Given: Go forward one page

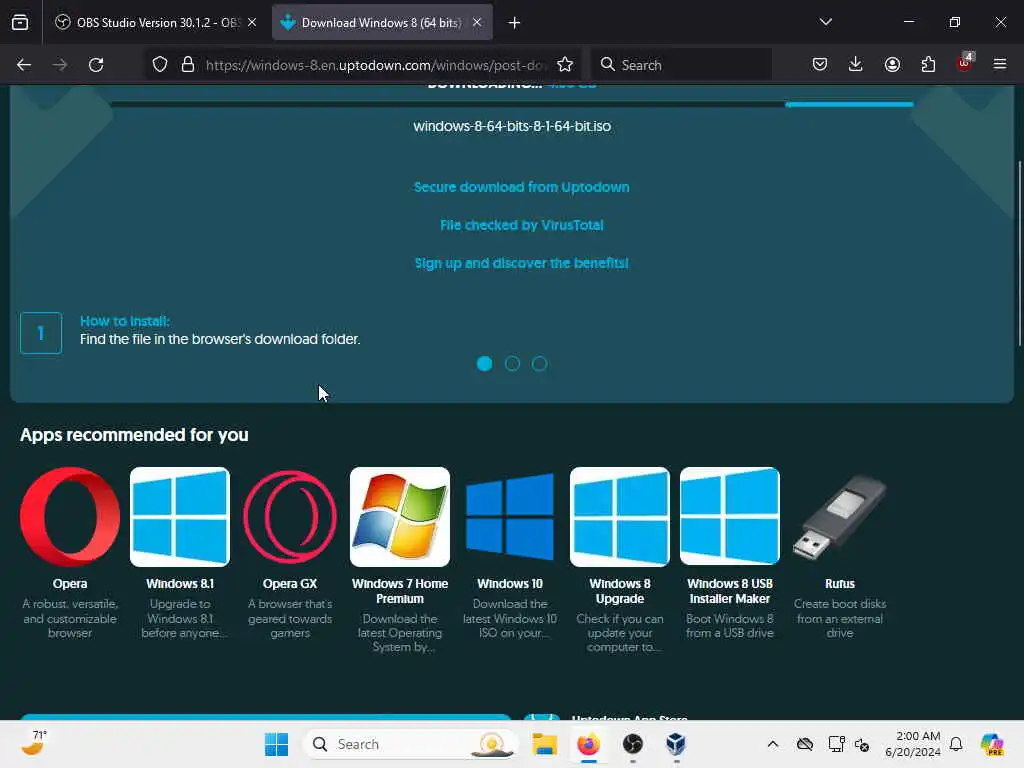Looking at the screenshot, I should pyautogui.click(x=59, y=65).
